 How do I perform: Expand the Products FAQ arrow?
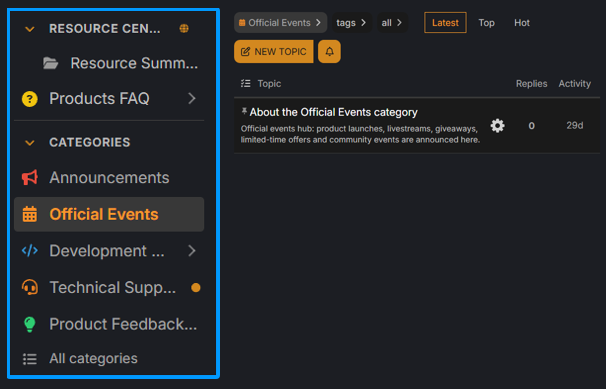point(192,99)
